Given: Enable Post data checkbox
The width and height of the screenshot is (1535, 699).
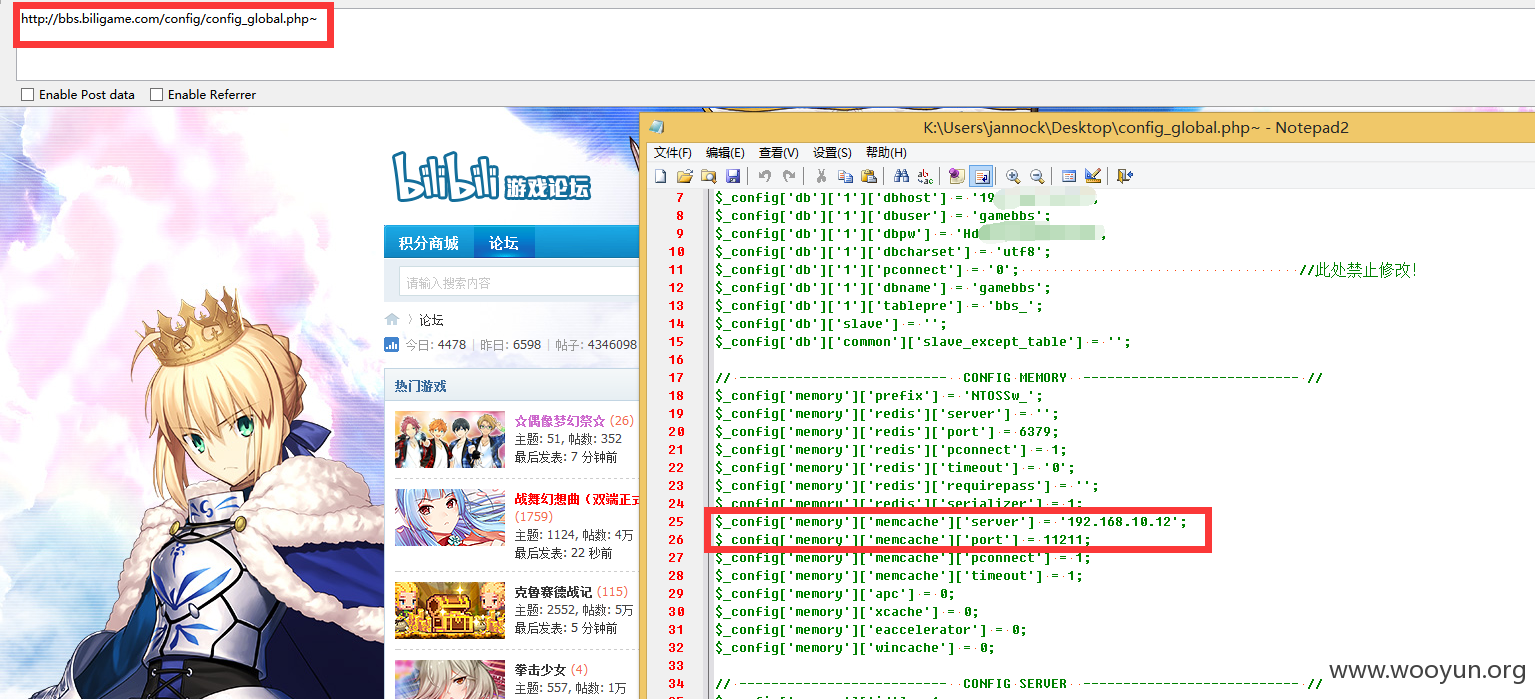Looking at the screenshot, I should tap(28, 94).
